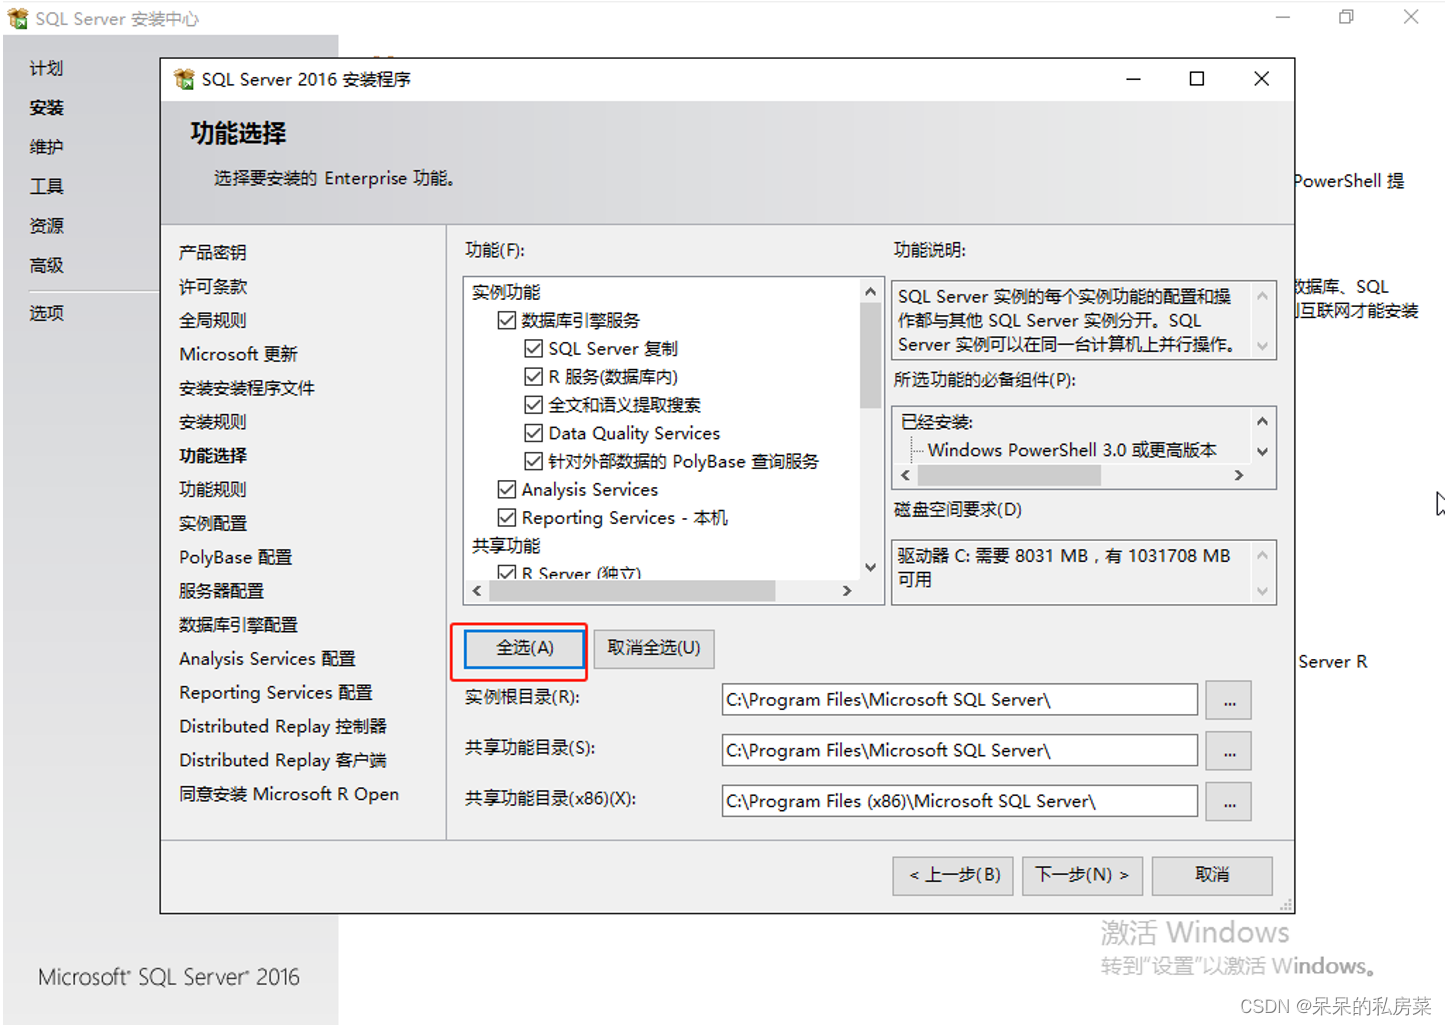Click the feature list scroll down arrow
This screenshot has height=1025, width=1447.
[x=870, y=568]
